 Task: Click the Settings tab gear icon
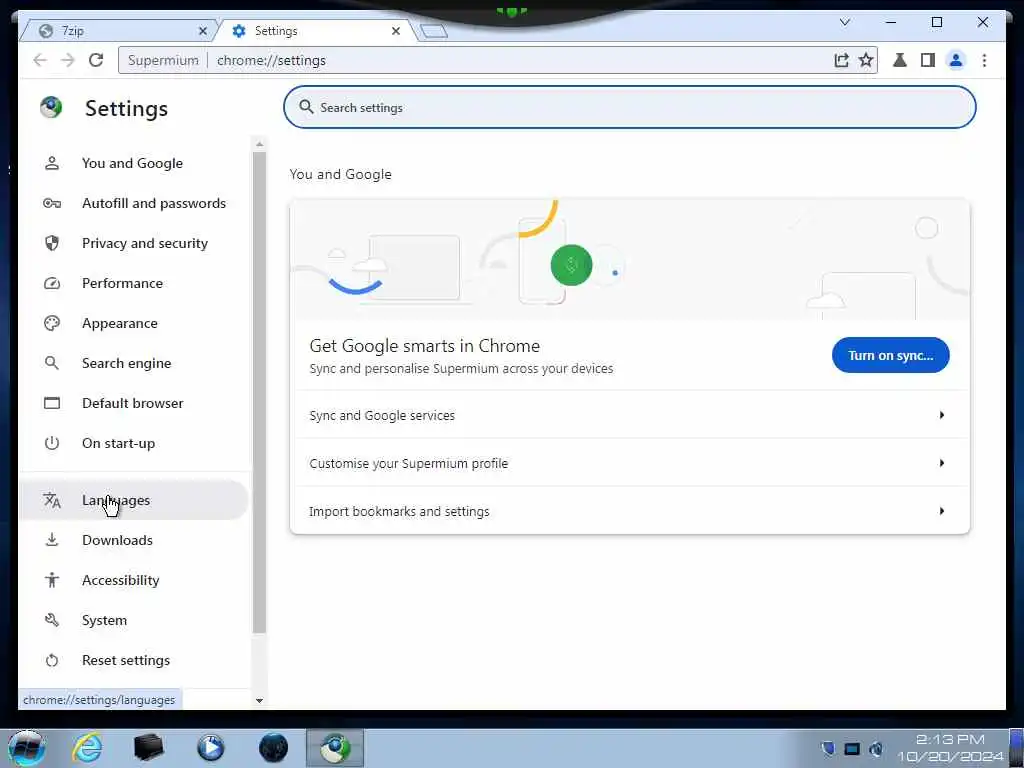point(239,31)
